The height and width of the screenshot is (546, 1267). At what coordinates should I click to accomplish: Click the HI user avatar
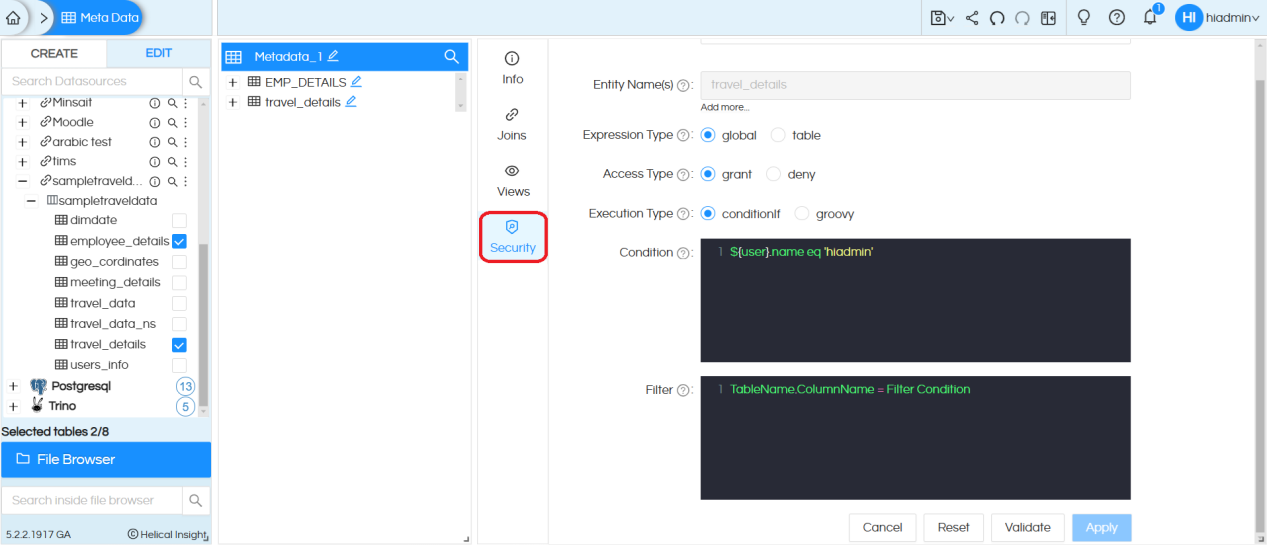1189,18
